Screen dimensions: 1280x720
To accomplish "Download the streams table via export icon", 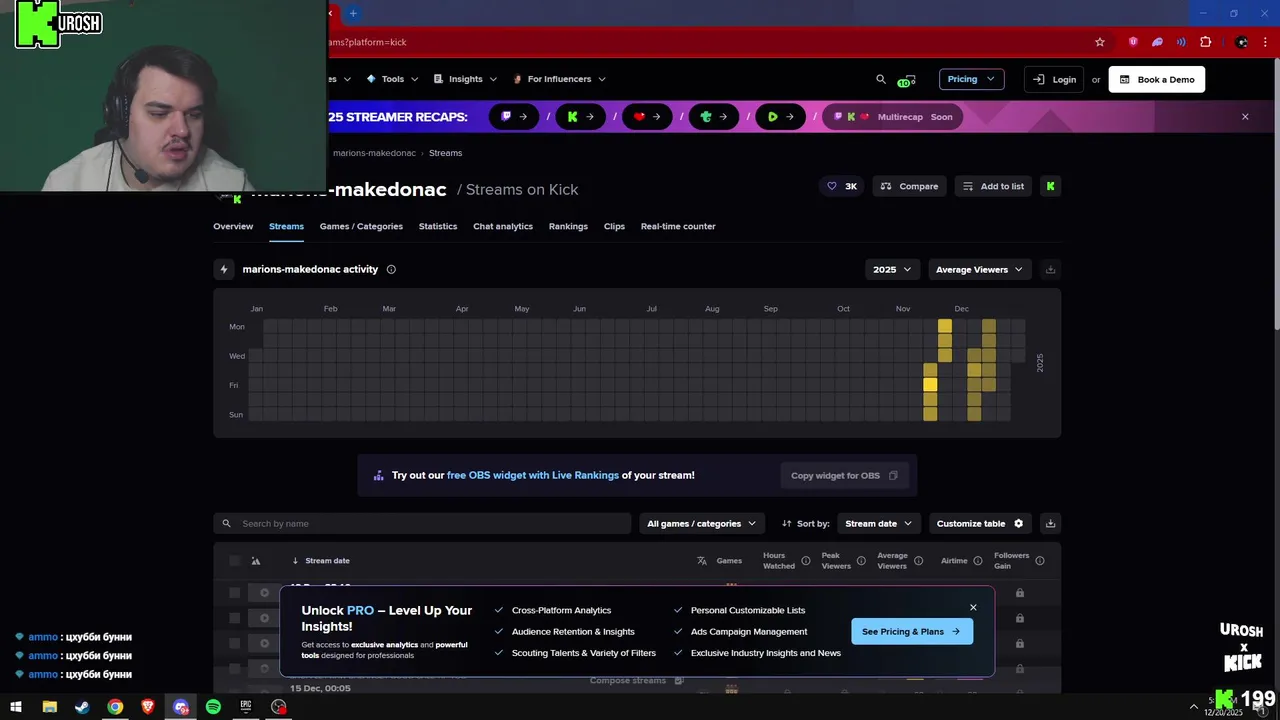I will point(1050,523).
